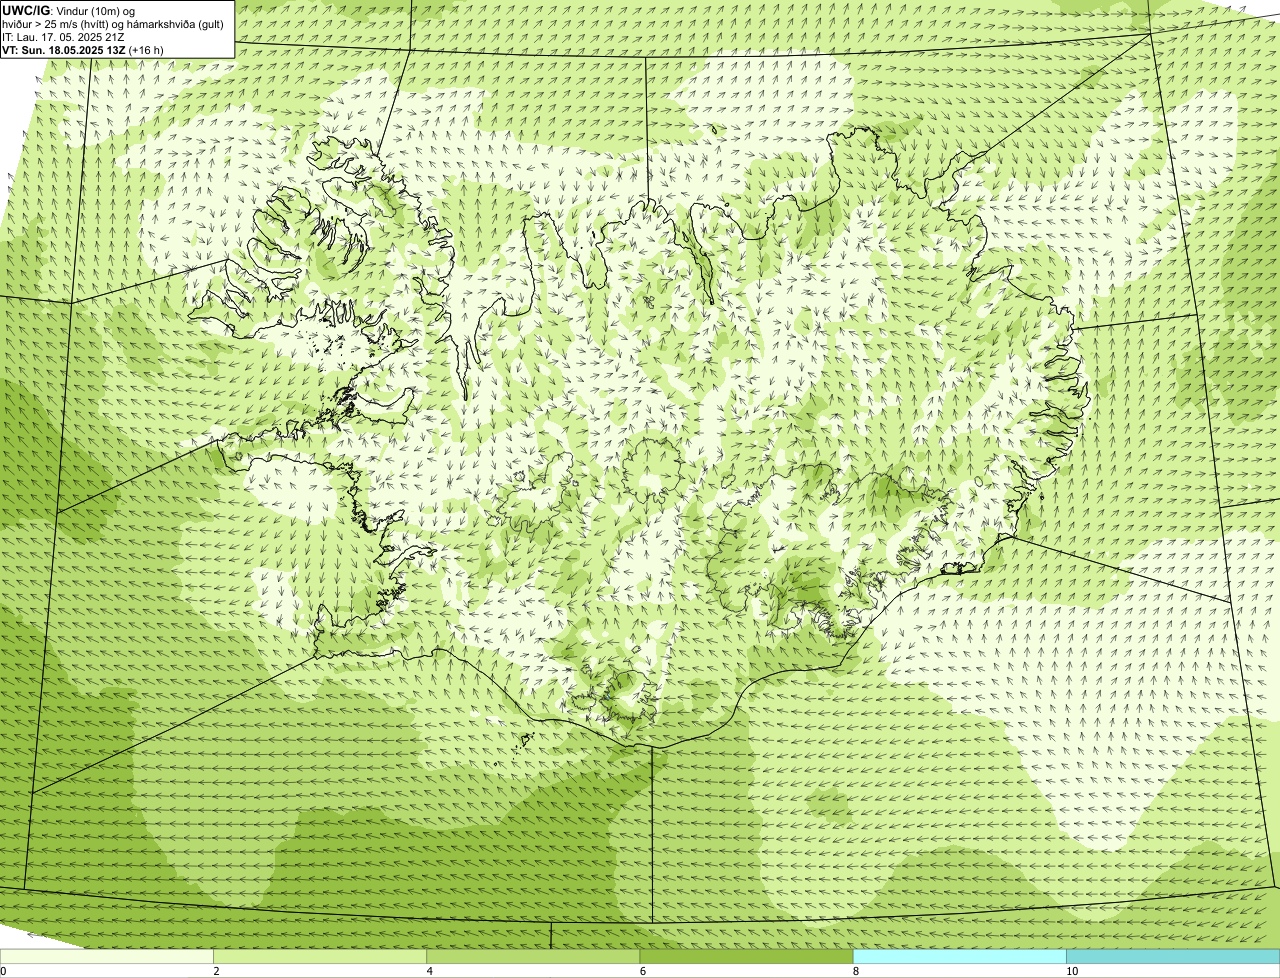Screen dimensions: 1280x978
Task: Select the palest 0–2 color bar segment
Action: tap(107, 956)
